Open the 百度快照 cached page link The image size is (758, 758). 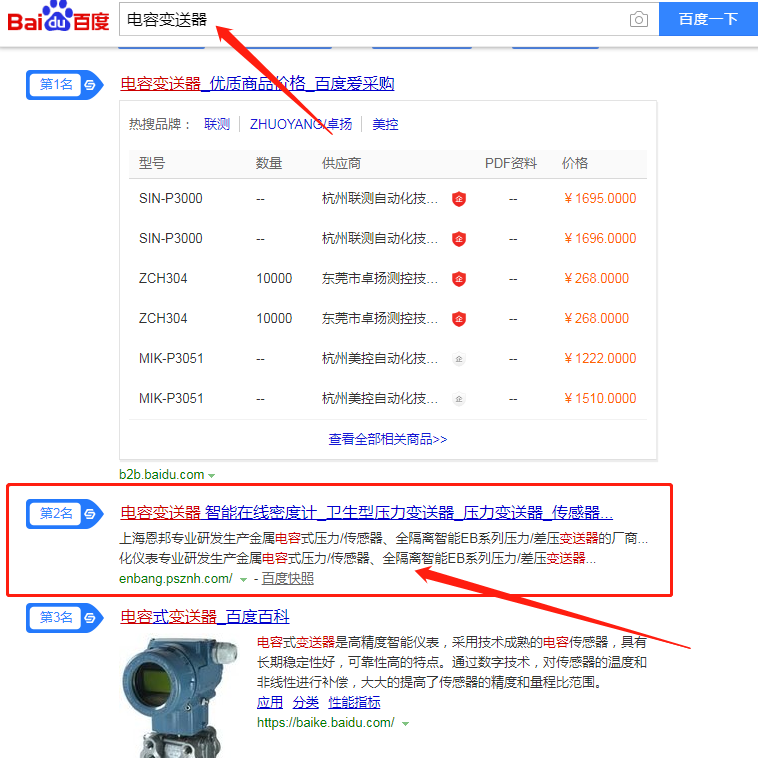click(x=287, y=579)
